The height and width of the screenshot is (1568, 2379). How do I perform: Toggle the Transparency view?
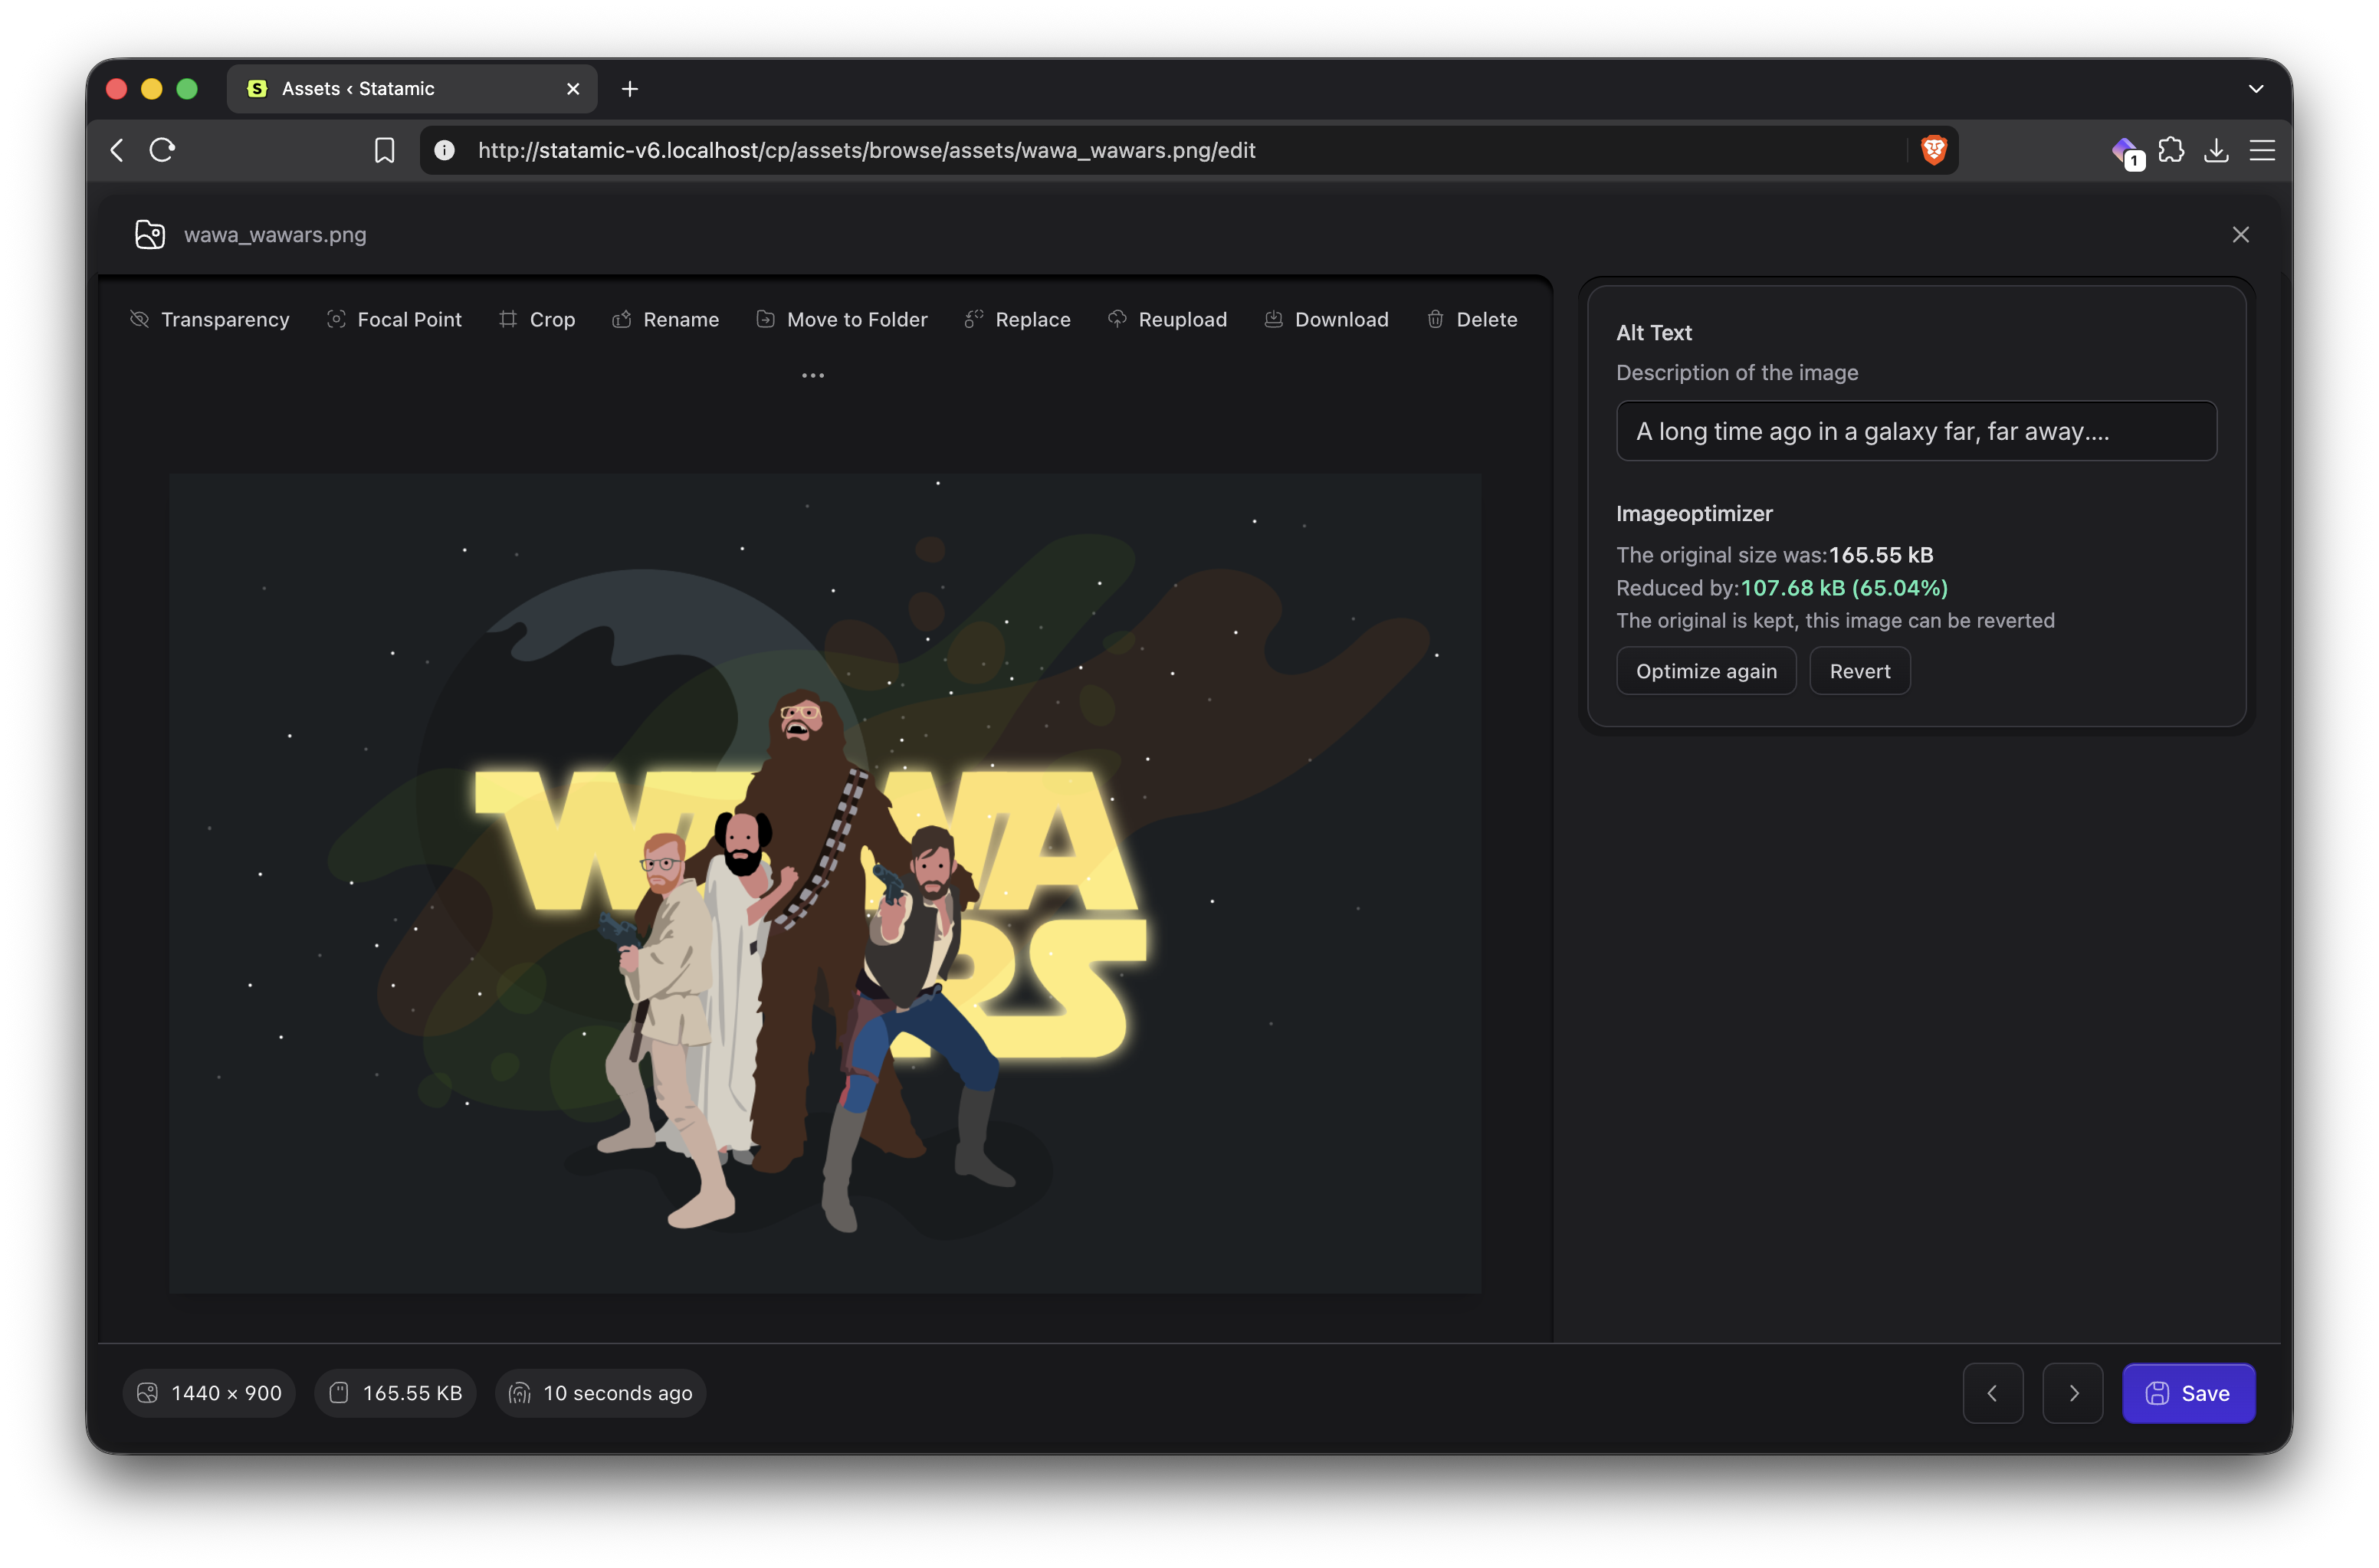[209, 319]
